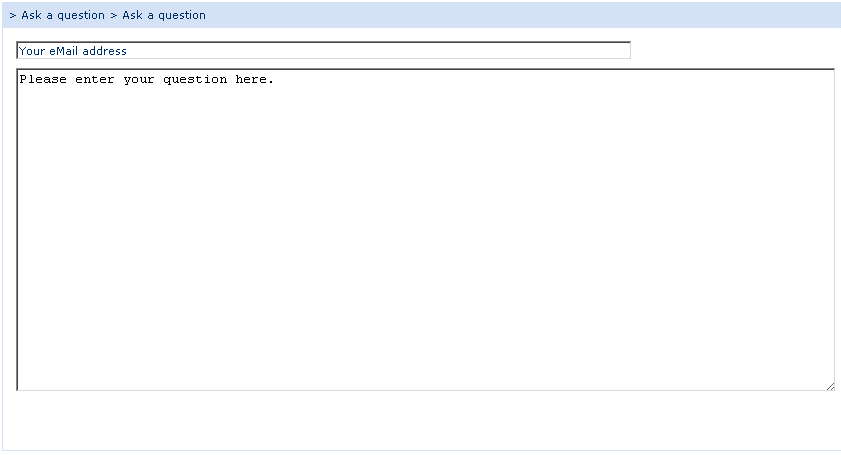Click the word "Please" in the question box
Screen dimensions: 841x455
point(43,79)
